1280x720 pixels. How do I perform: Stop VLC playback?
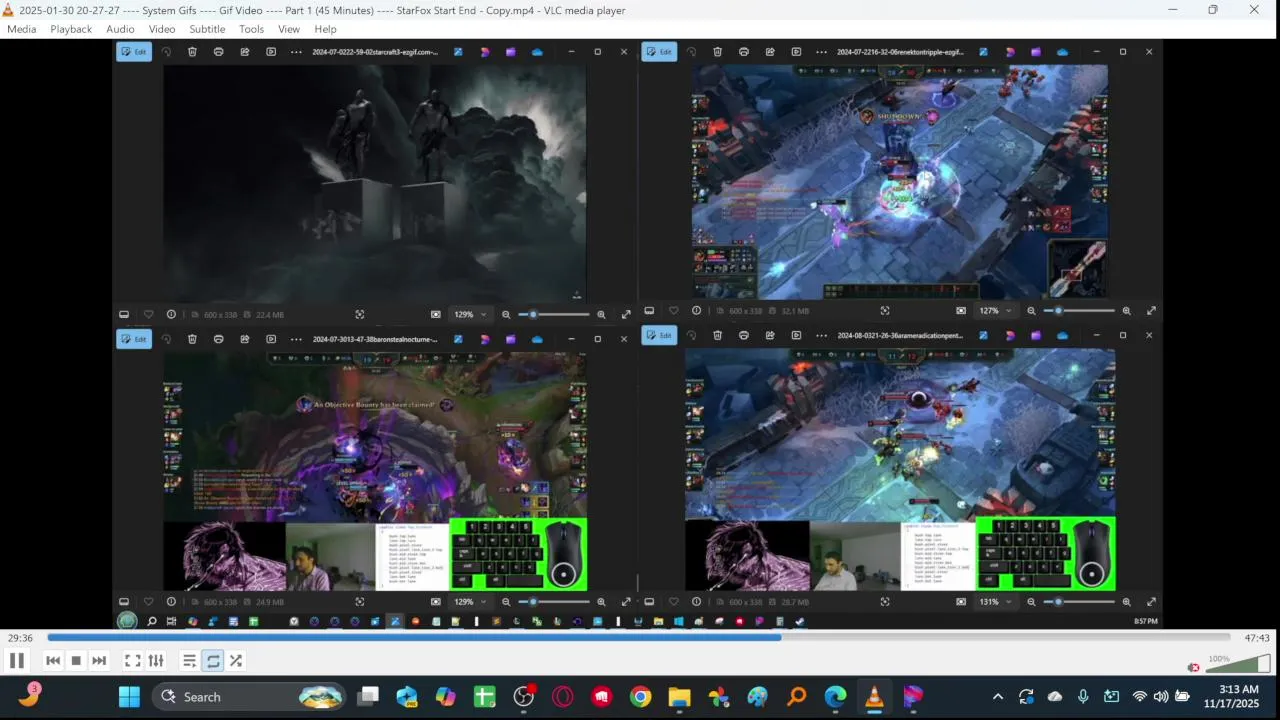pos(76,660)
